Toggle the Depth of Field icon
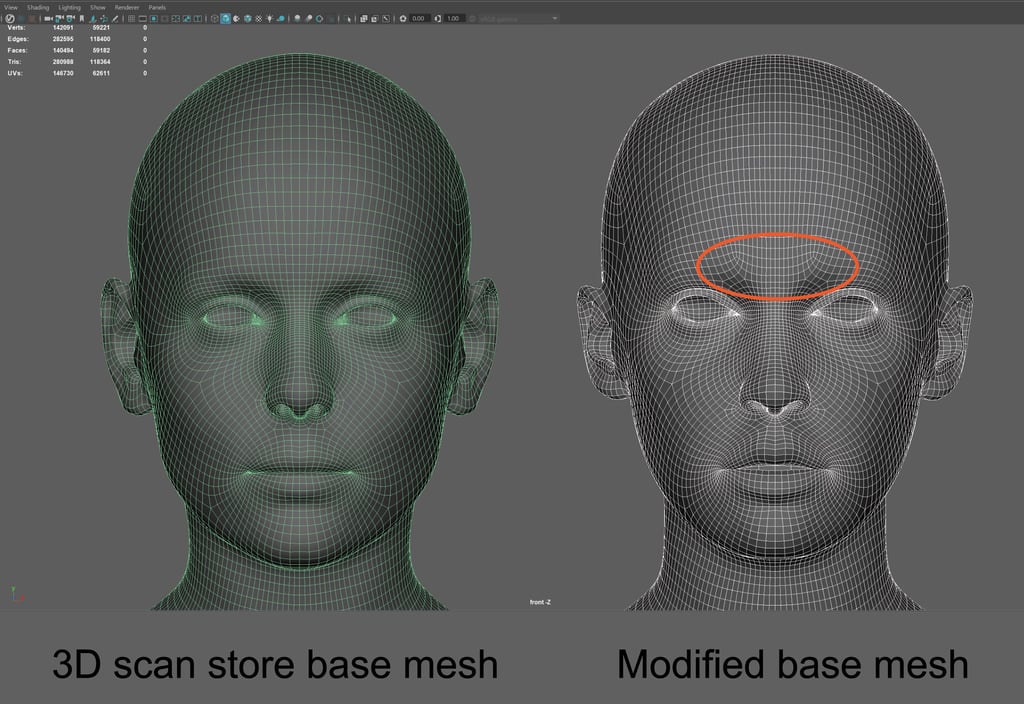Screen dimensions: 1024x704 coord(331,18)
